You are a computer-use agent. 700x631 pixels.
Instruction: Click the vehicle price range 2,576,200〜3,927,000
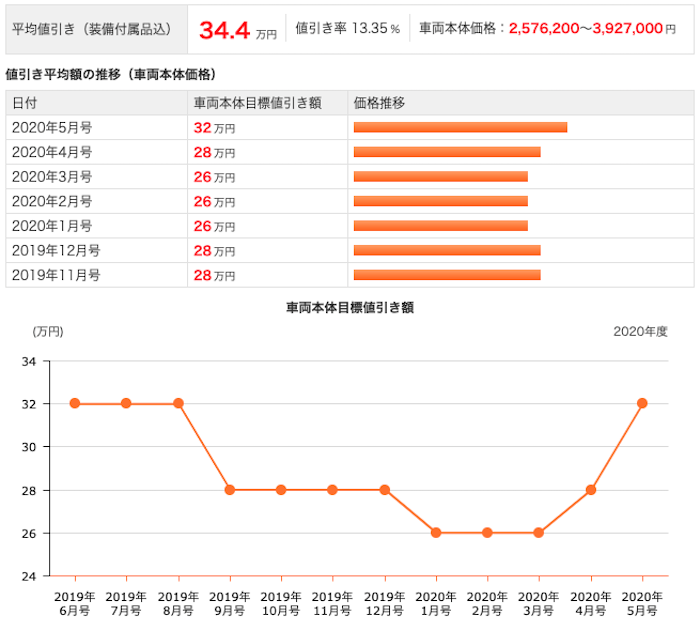coord(586,29)
